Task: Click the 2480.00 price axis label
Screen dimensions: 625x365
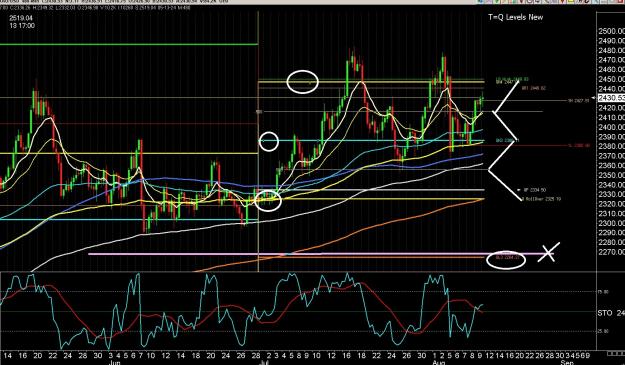Action: 611,50
